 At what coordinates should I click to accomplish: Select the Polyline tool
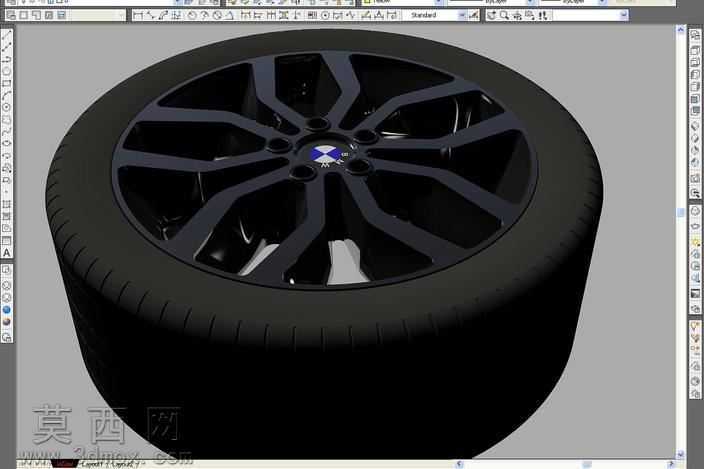(x=6, y=59)
